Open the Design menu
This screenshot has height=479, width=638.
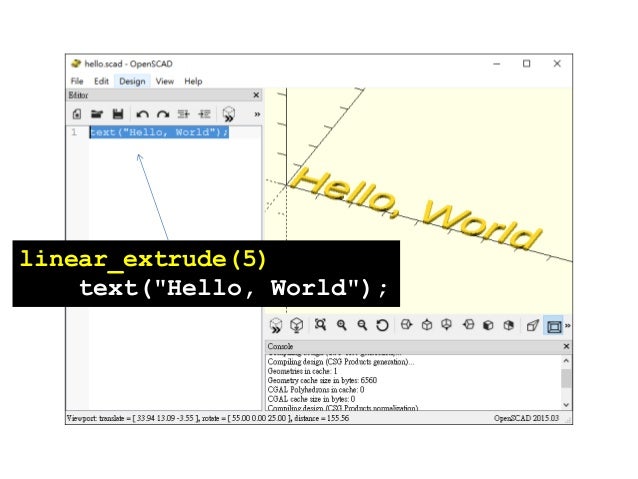tap(131, 81)
